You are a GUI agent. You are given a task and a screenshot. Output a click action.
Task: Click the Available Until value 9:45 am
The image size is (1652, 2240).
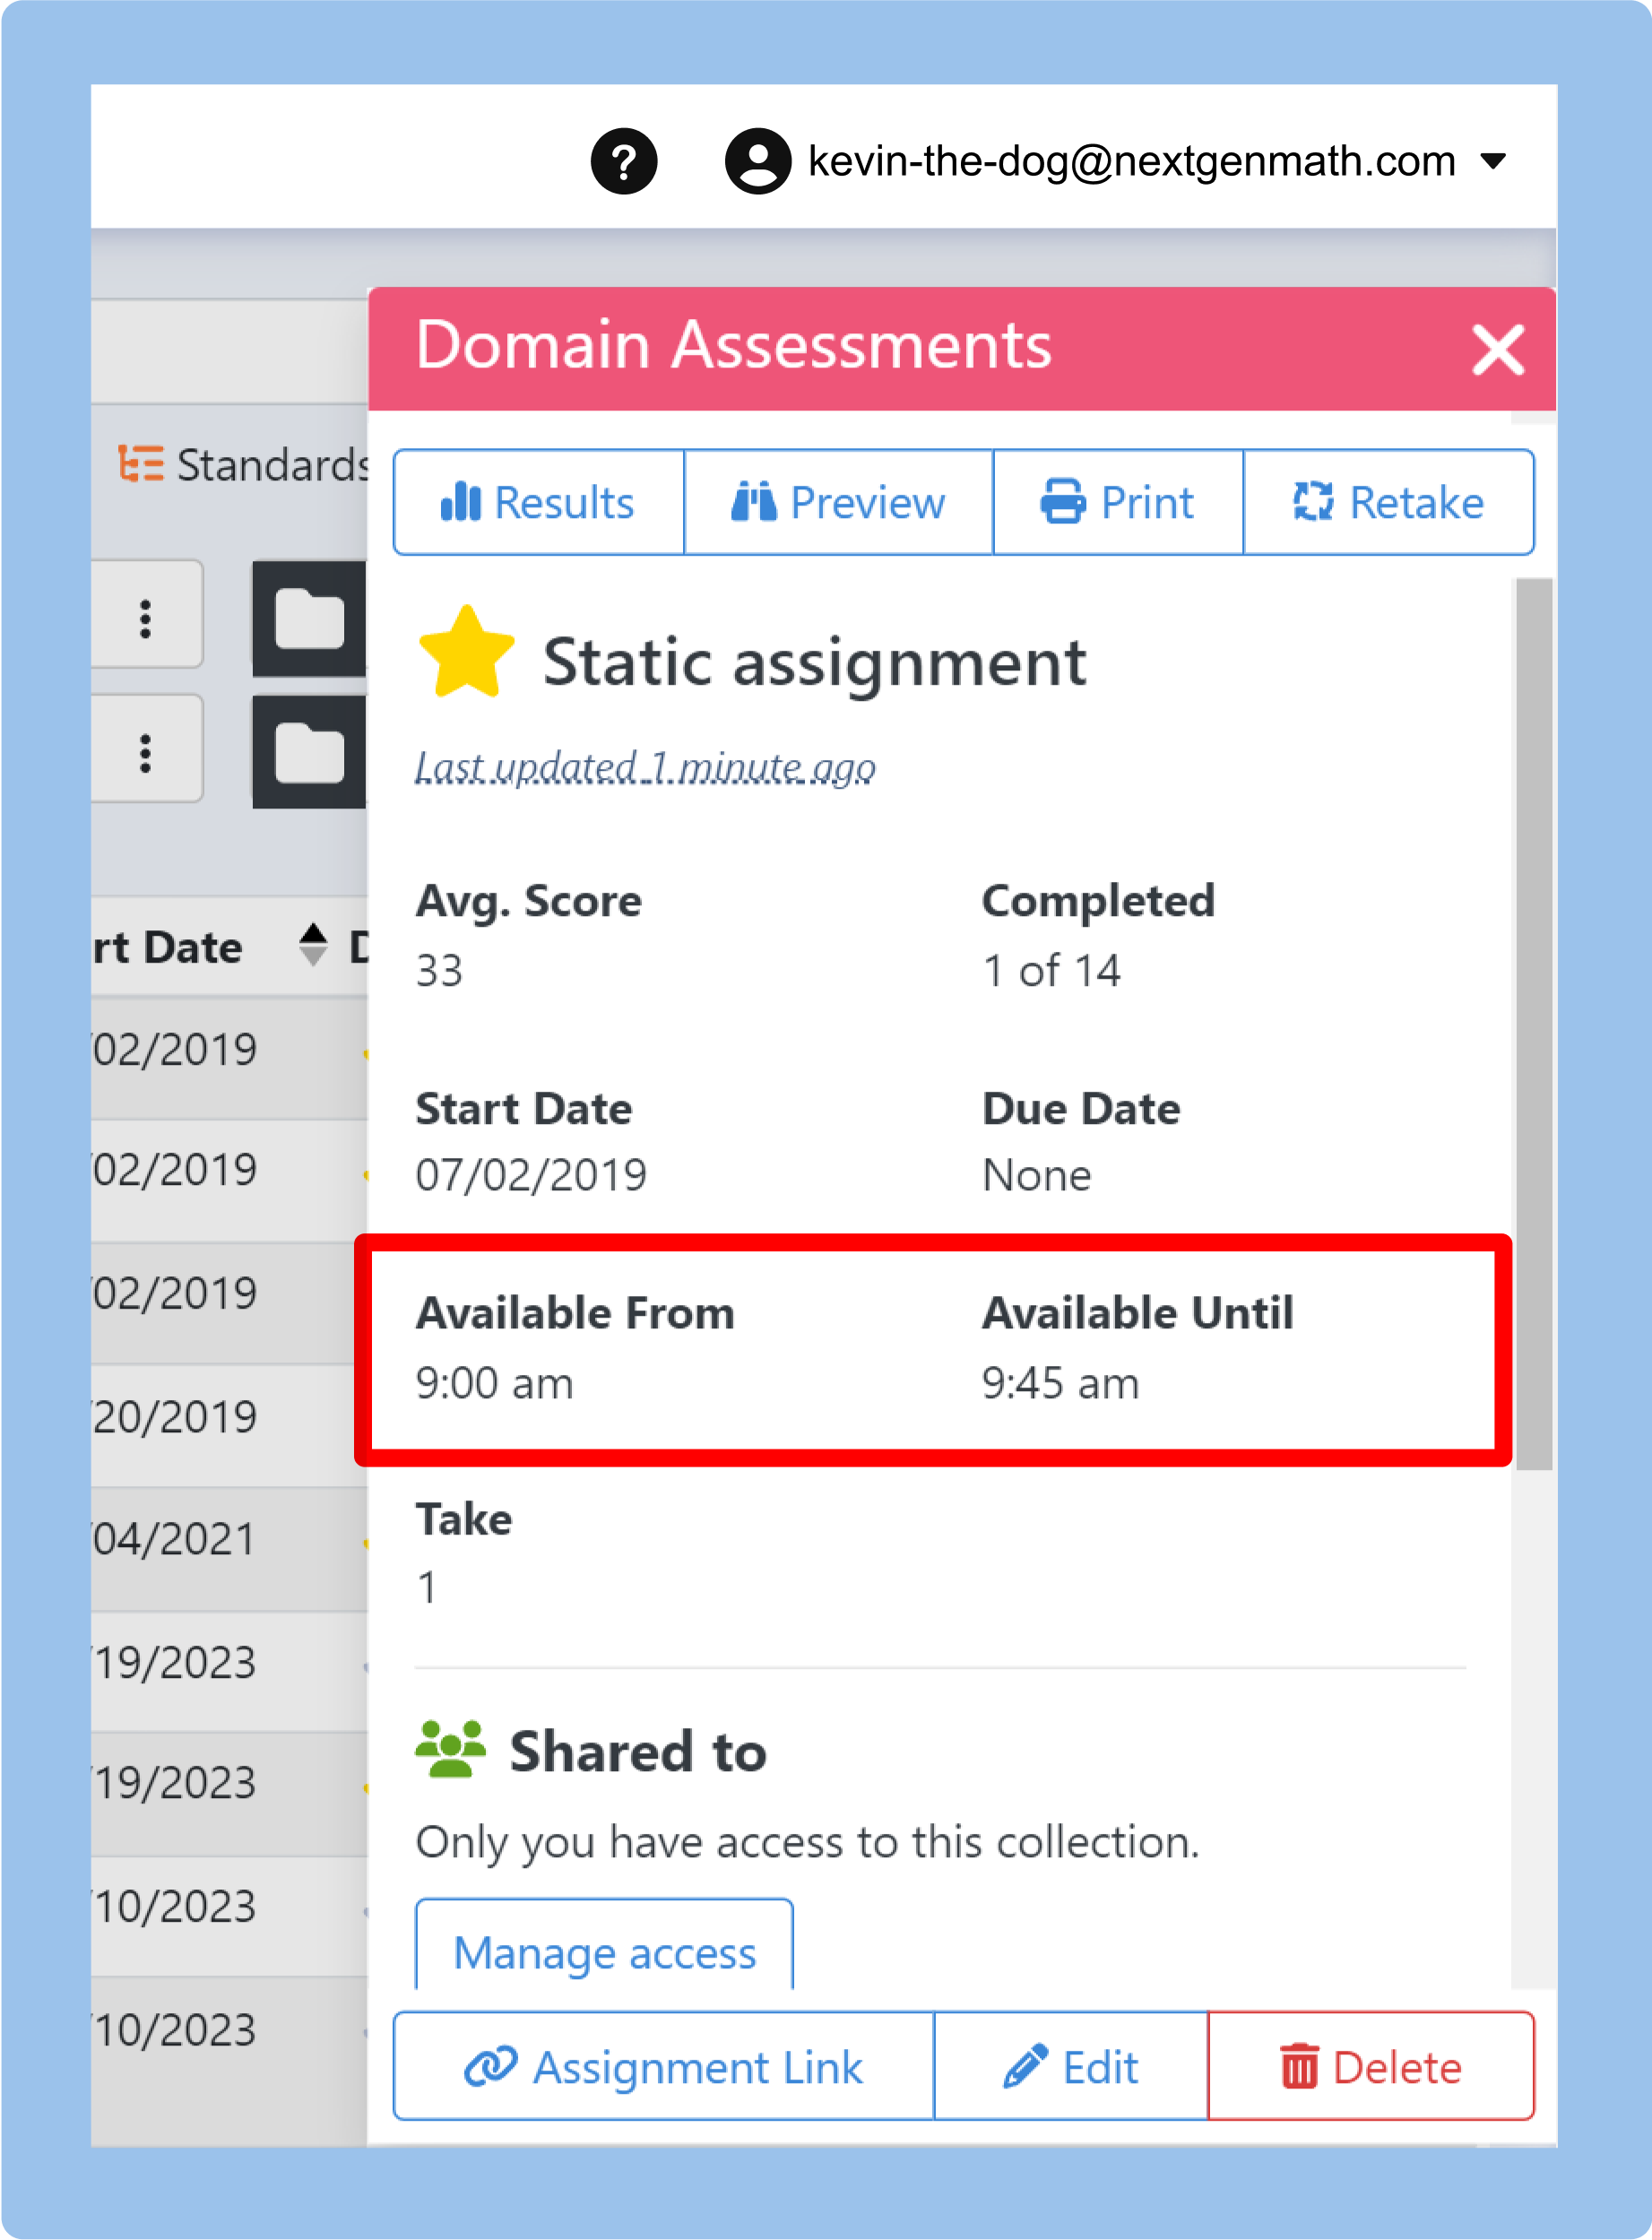1060,1383
